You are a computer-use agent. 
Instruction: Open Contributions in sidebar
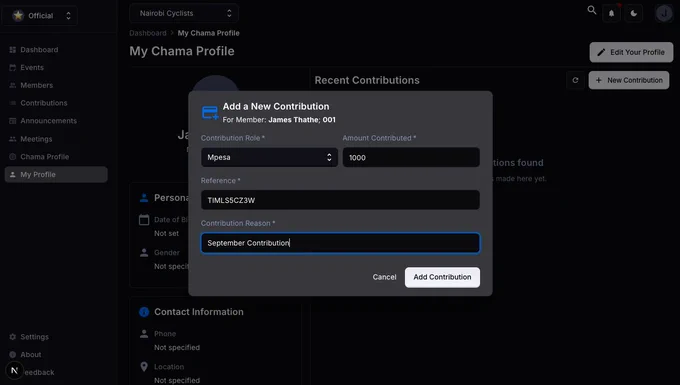(43, 103)
